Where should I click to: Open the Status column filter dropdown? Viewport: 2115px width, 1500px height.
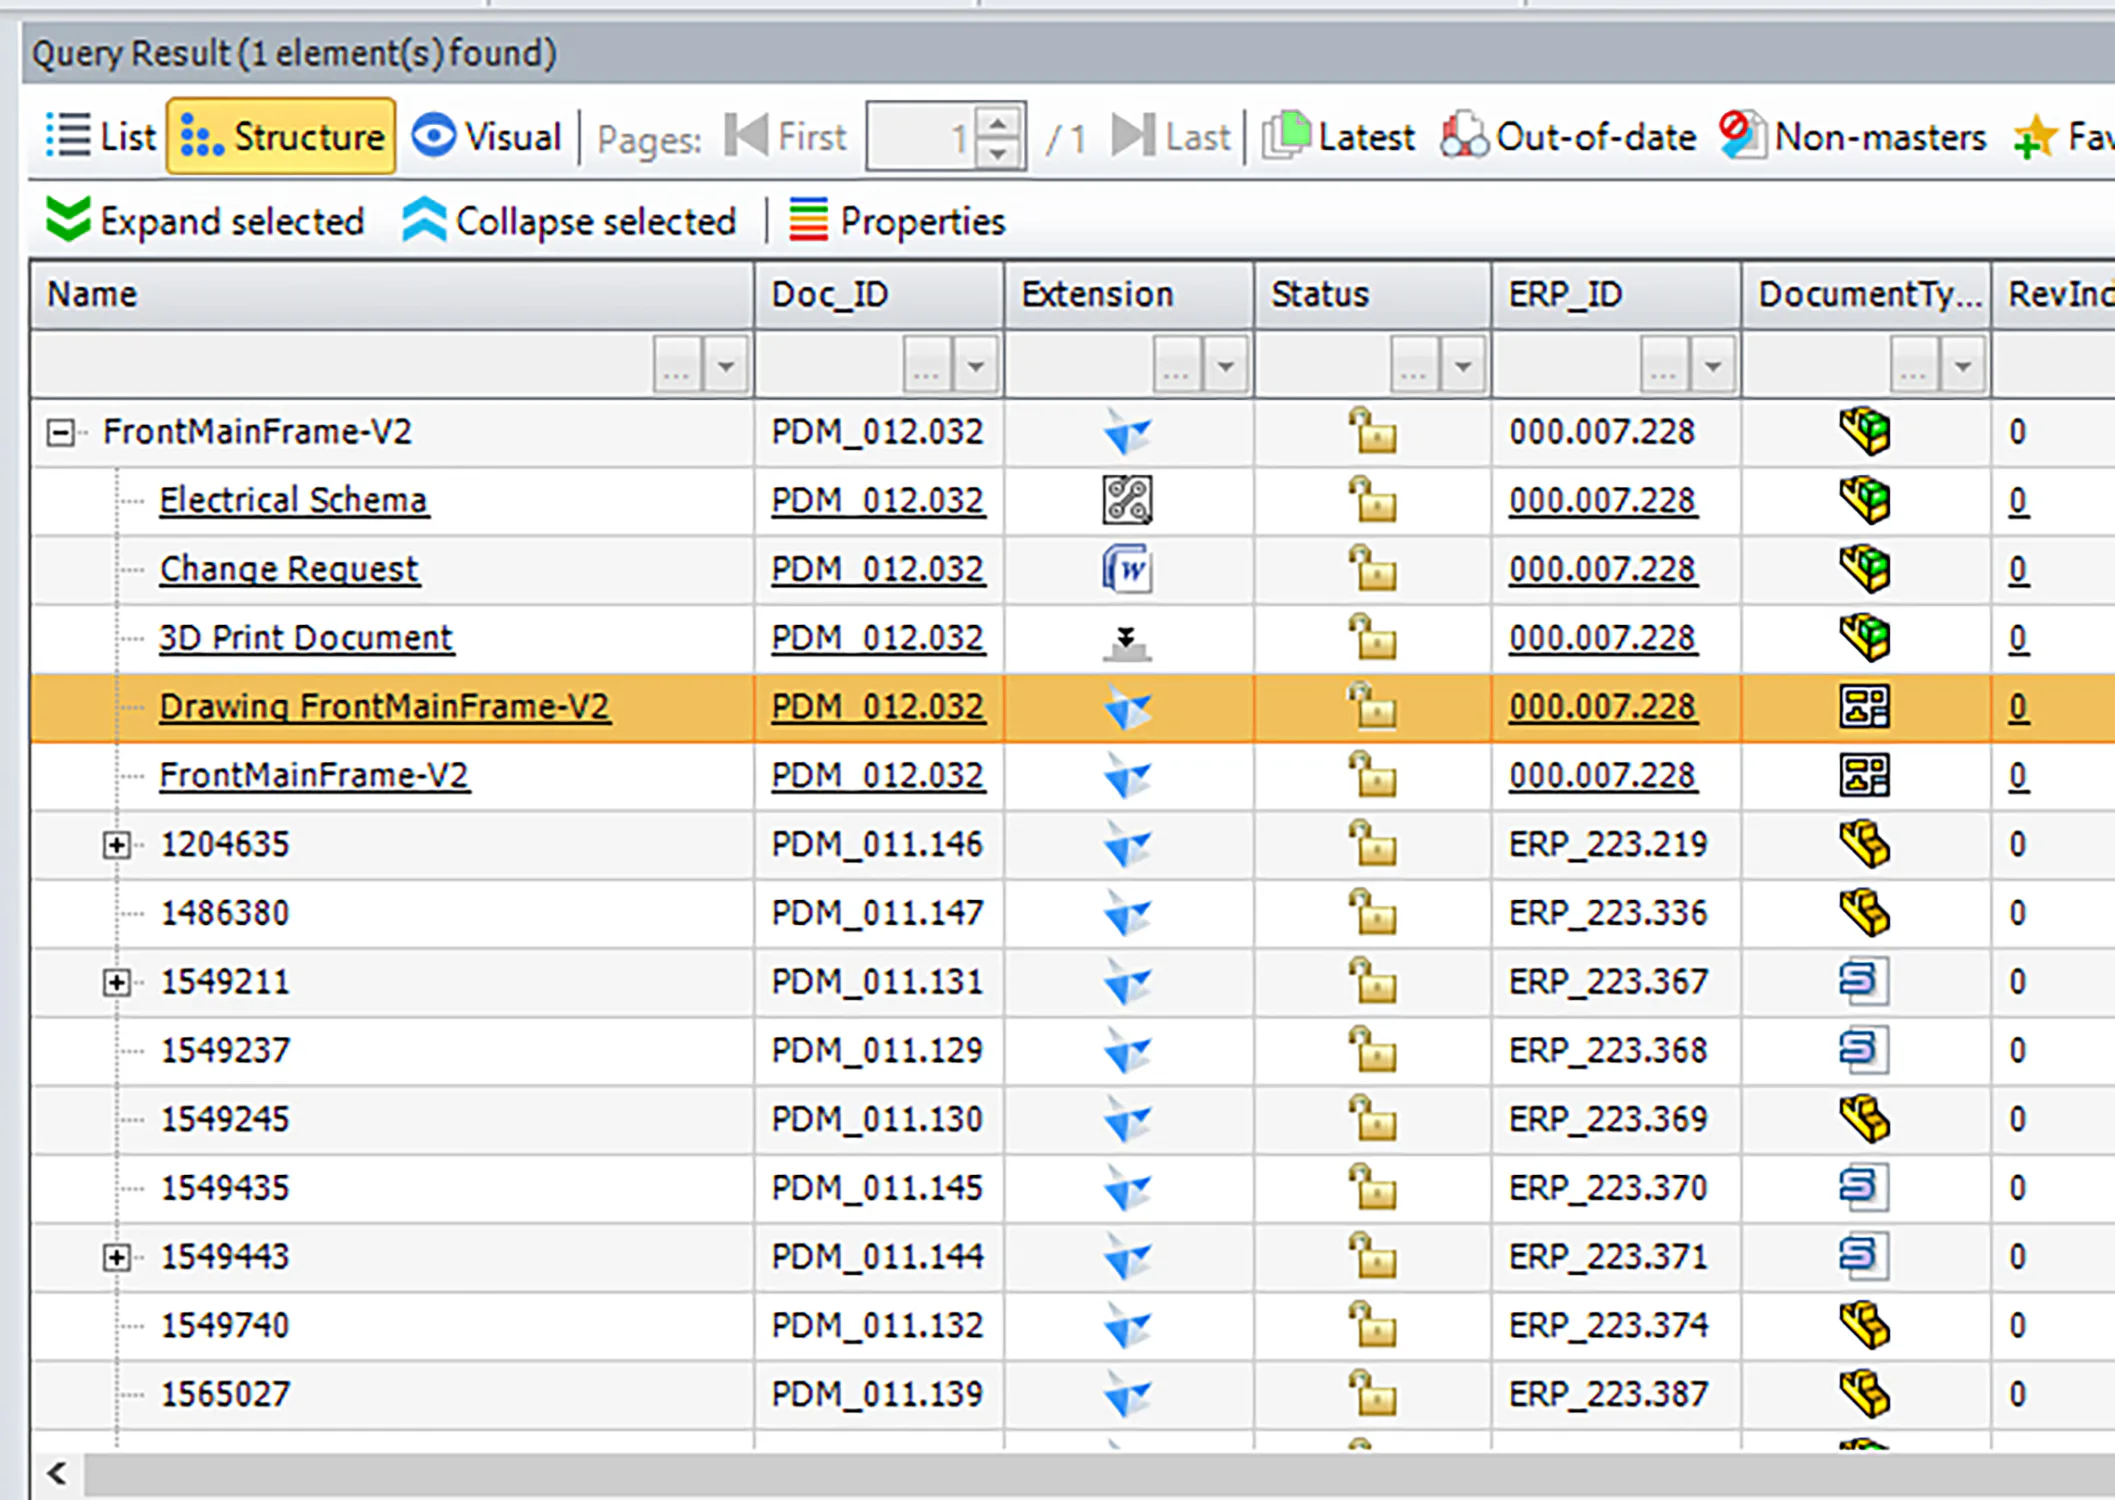[1465, 364]
